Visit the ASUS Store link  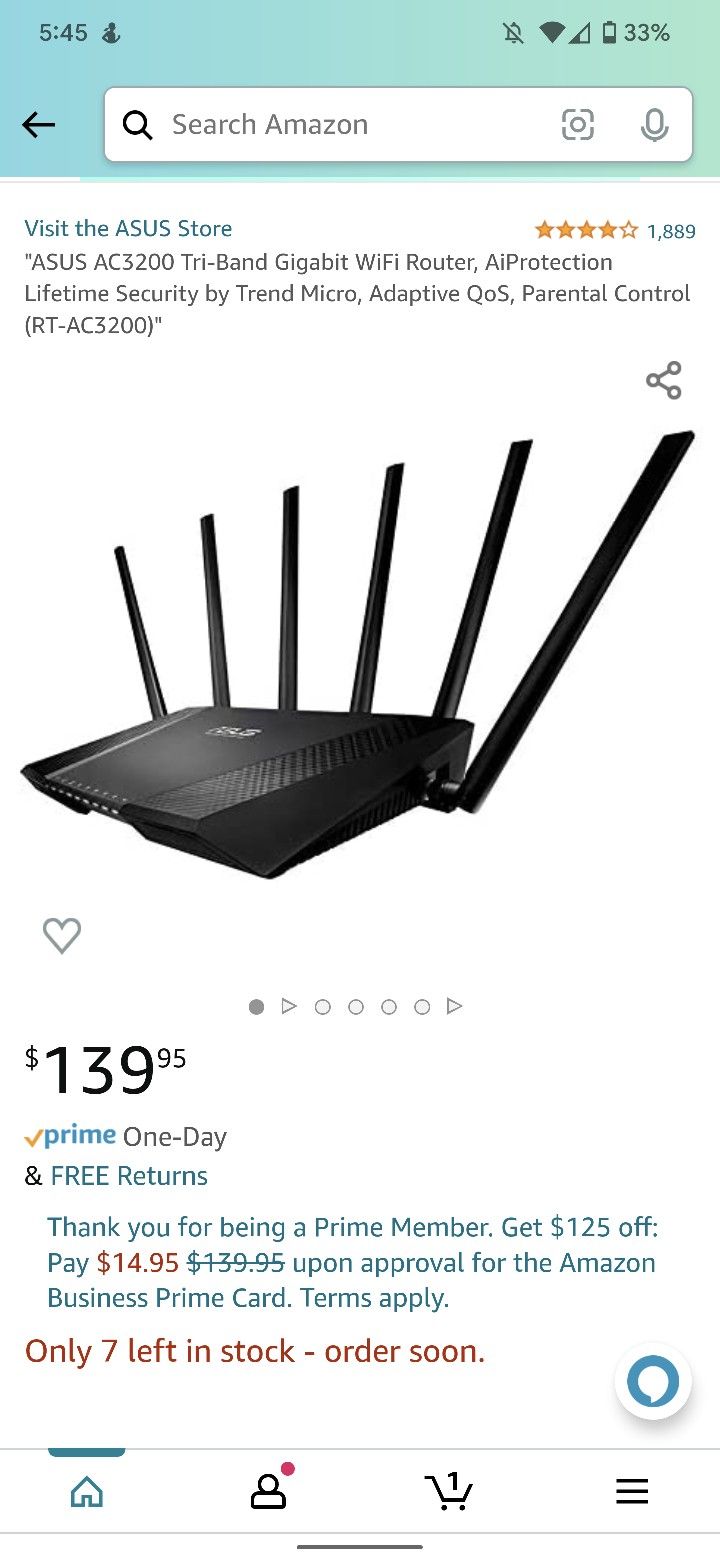pos(128,228)
